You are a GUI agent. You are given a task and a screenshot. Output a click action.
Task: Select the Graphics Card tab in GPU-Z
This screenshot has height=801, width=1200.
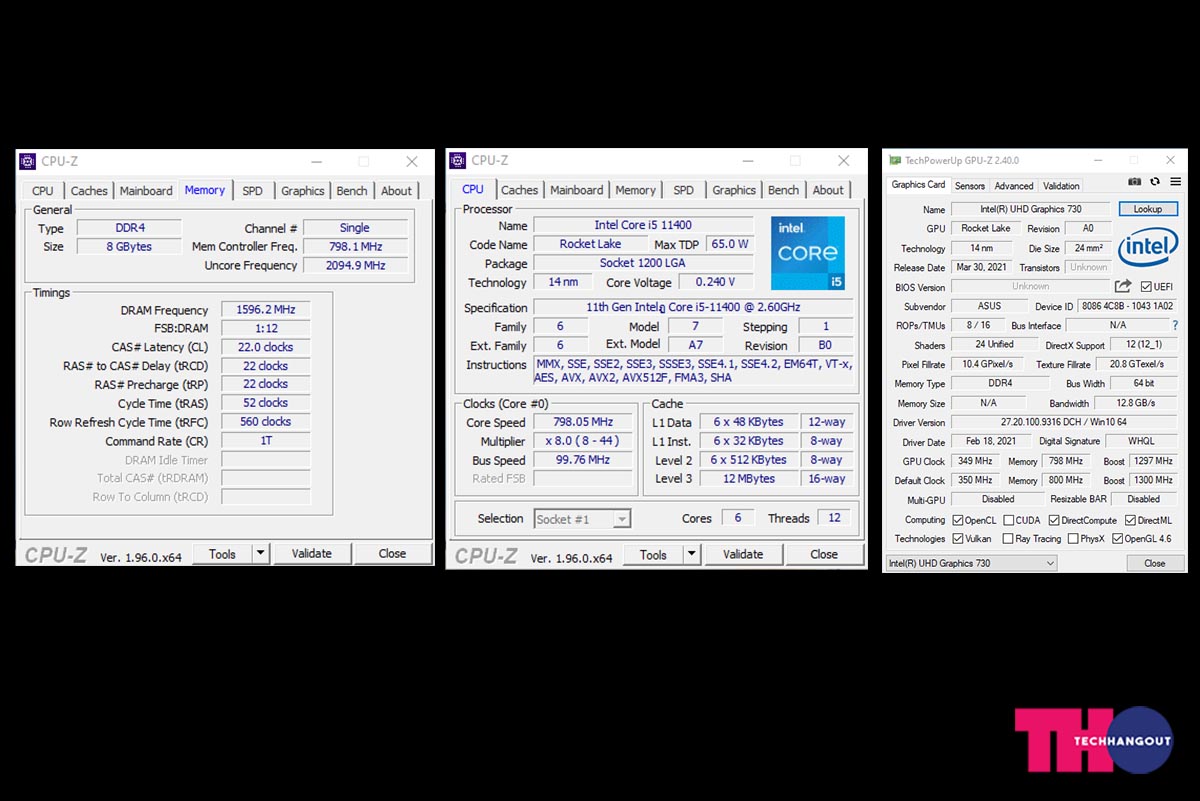(x=918, y=185)
